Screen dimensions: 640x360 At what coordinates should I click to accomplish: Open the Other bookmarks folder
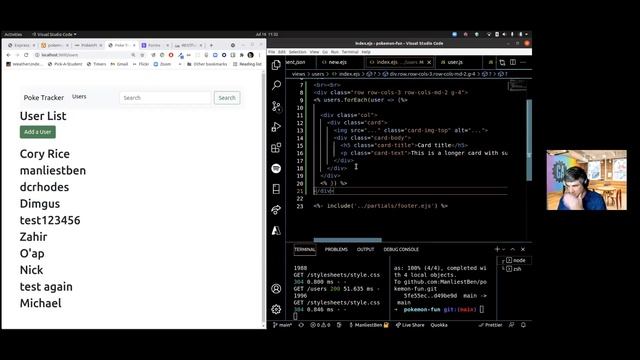[x=207, y=64]
